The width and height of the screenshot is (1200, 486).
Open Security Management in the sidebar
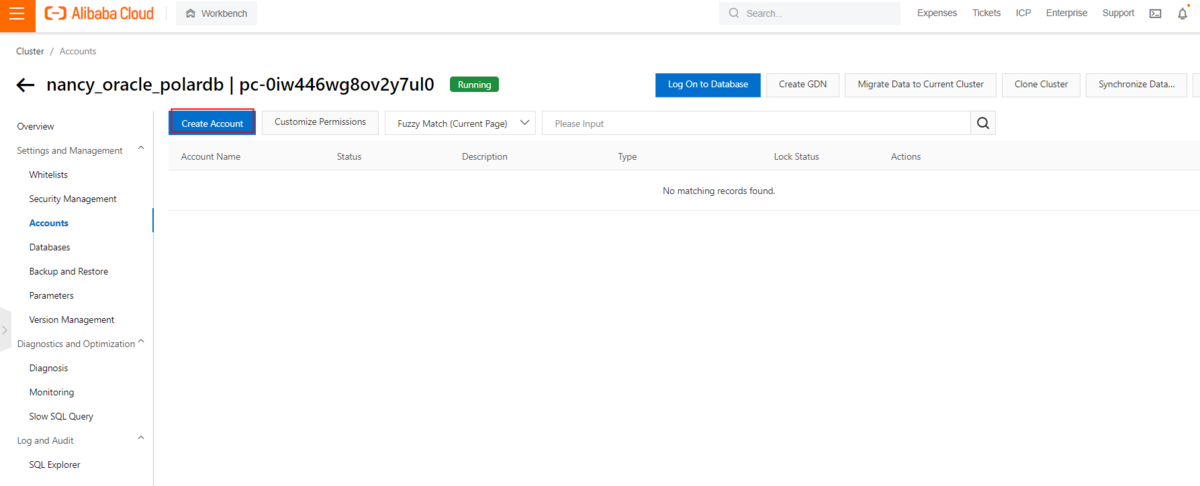tap(73, 199)
